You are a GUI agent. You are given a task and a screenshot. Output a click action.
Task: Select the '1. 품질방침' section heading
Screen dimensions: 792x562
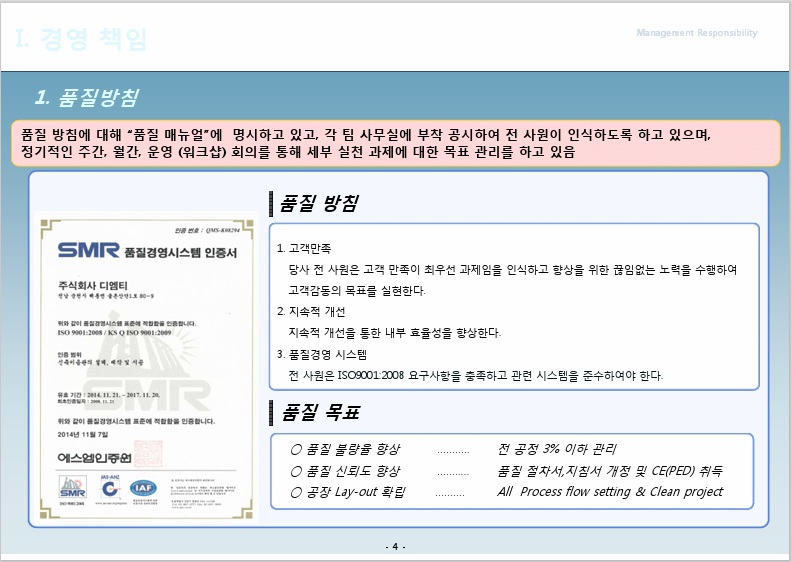pos(86,97)
